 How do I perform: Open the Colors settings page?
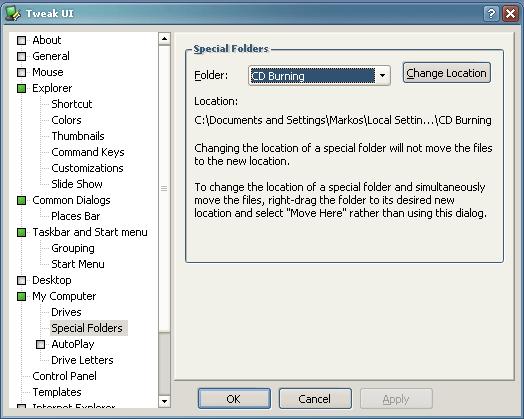tap(66, 120)
